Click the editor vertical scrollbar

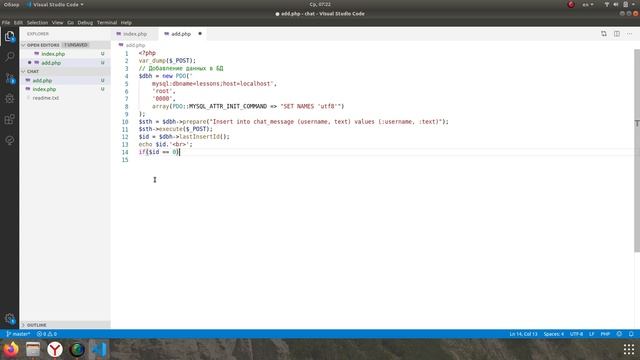pos(637,151)
